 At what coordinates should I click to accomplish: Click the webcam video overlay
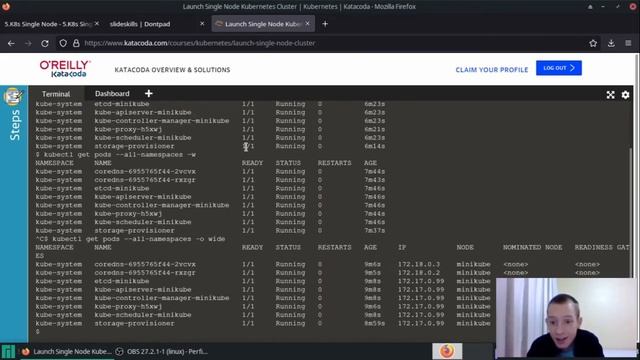[x=567, y=318]
